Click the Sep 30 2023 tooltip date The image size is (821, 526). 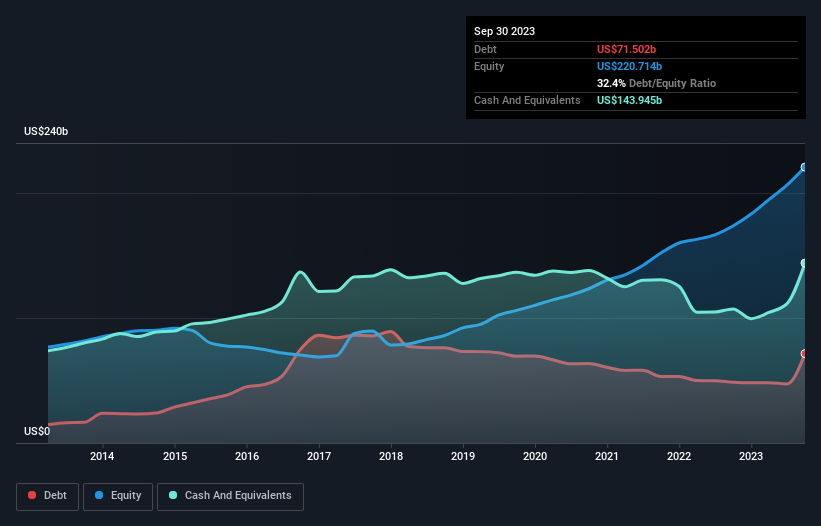(x=504, y=31)
